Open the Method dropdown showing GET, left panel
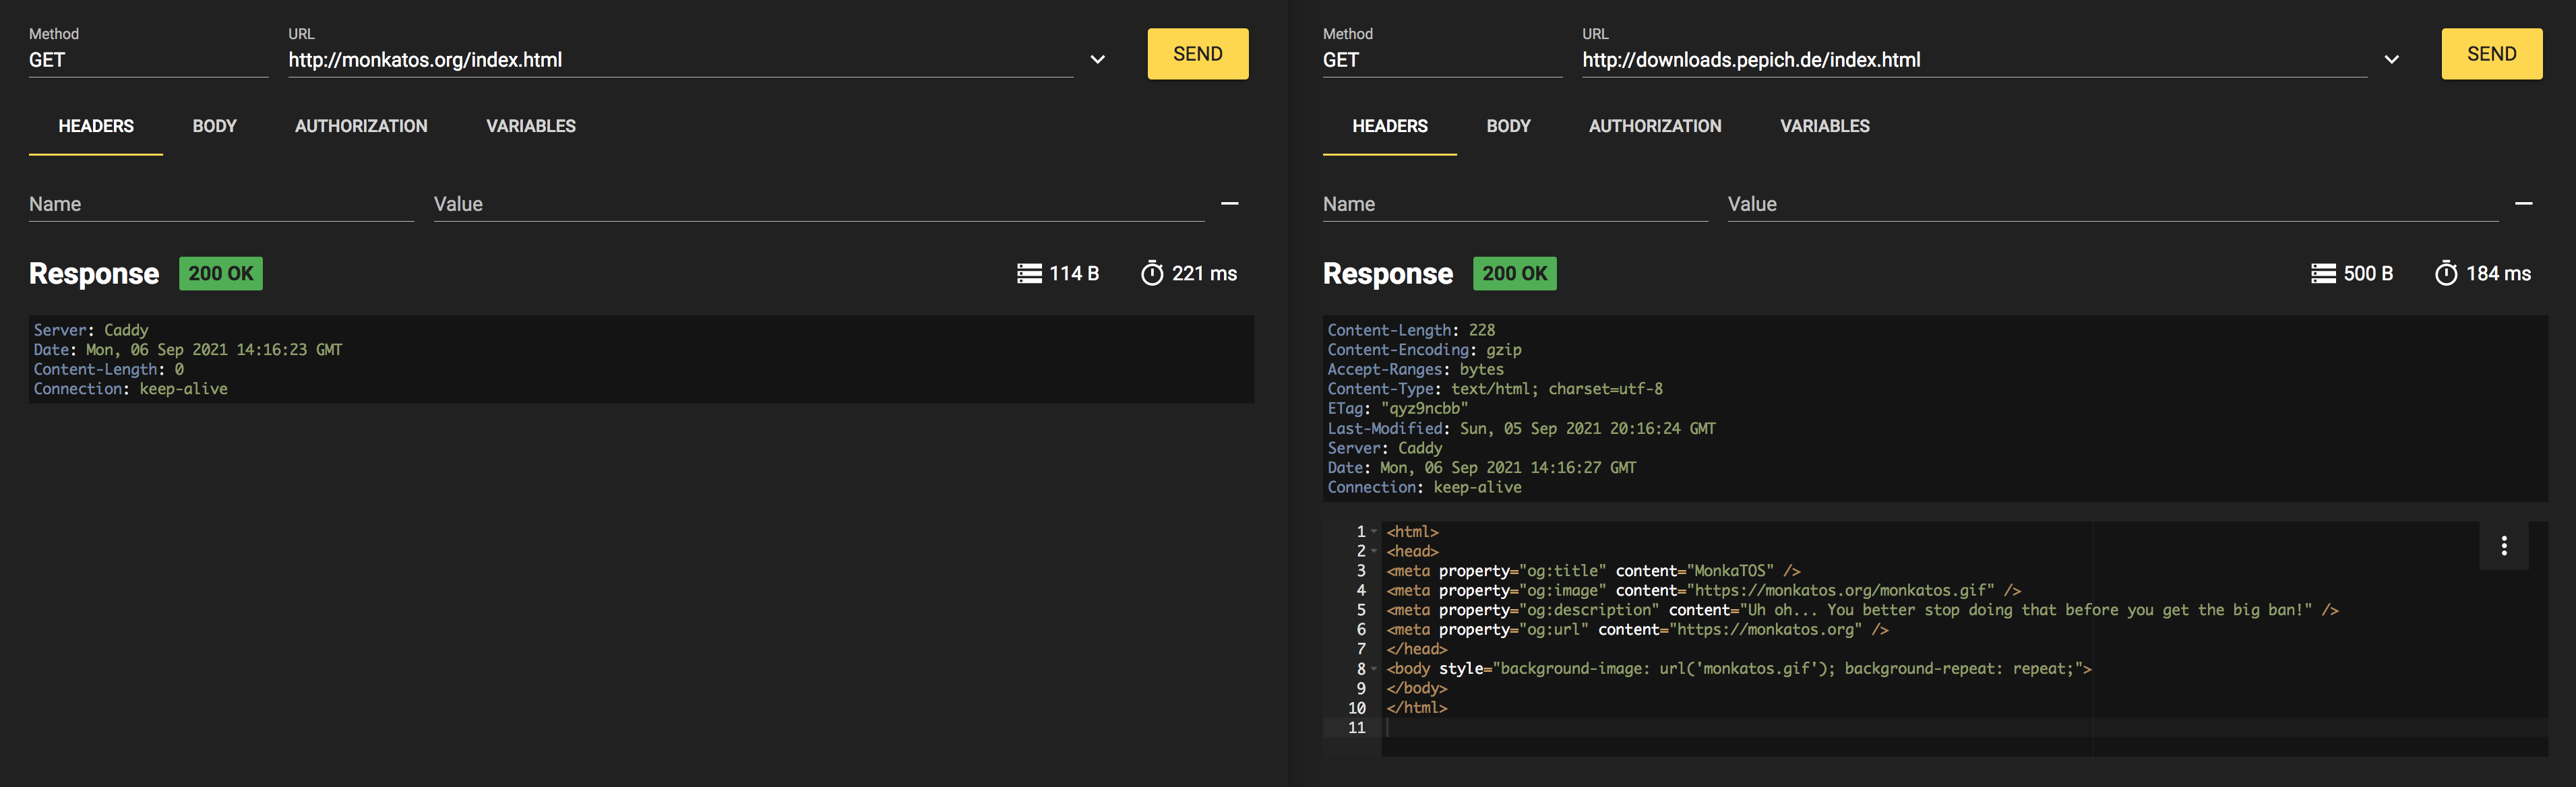Screen dimensions: 2576x787 (148, 59)
